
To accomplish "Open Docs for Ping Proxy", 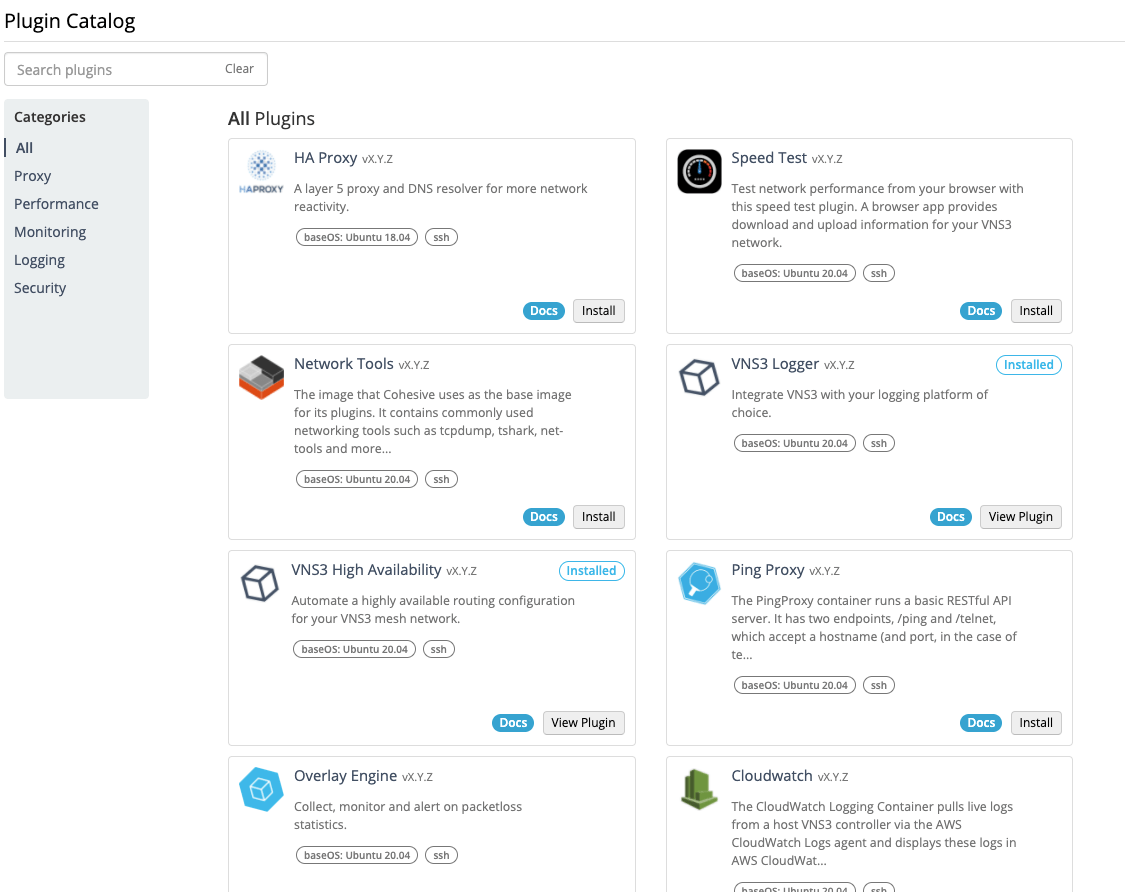I will point(981,723).
